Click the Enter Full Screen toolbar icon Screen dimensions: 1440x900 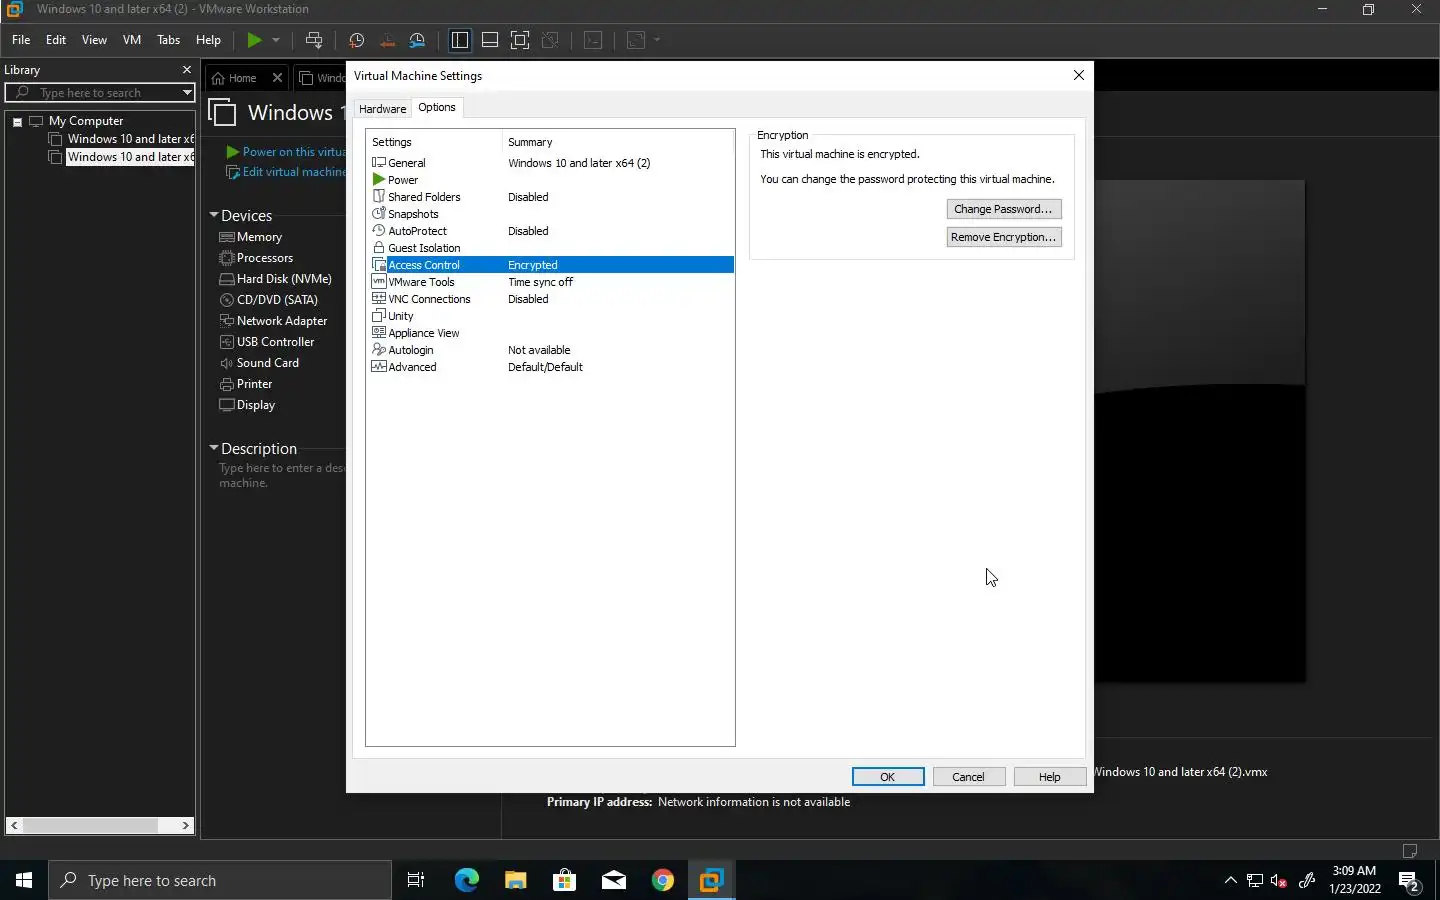point(520,40)
